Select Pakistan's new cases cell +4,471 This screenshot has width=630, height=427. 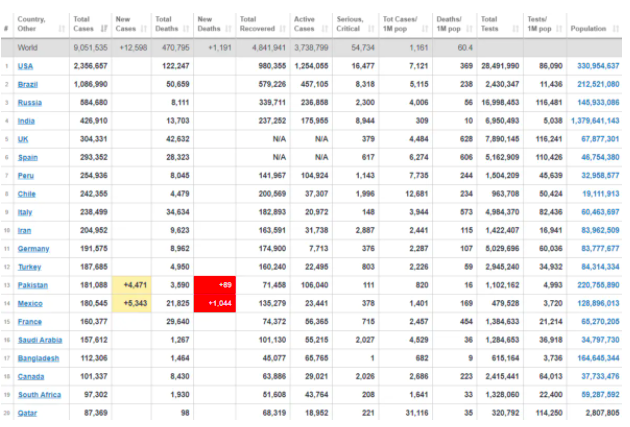tap(132, 285)
